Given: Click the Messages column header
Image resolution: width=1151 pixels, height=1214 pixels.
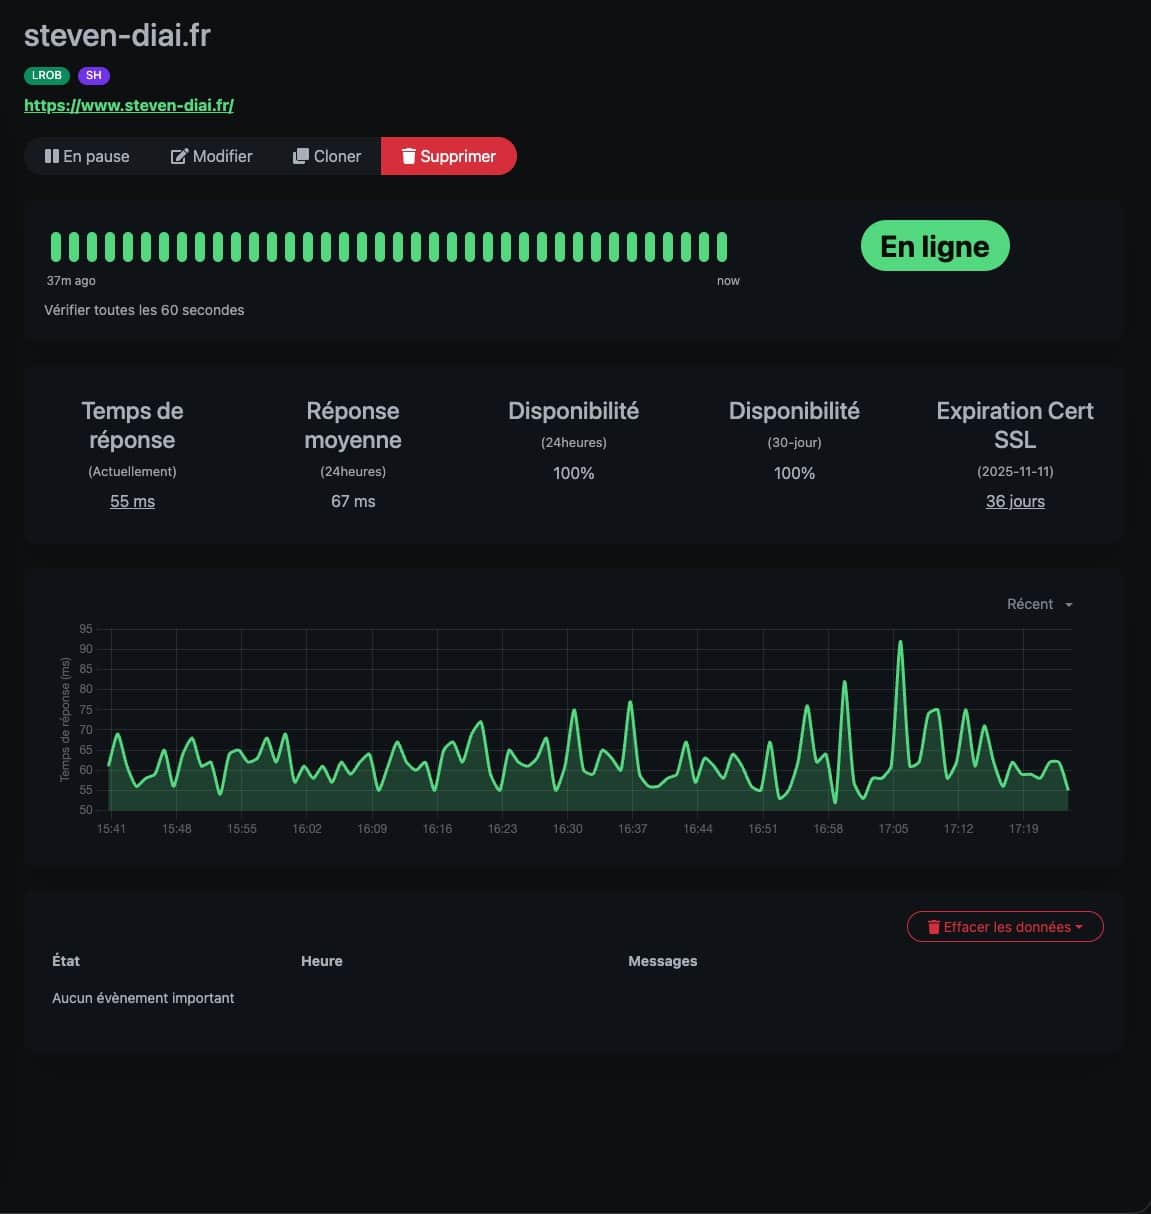Looking at the screenshot, I should tap(662, 961).
